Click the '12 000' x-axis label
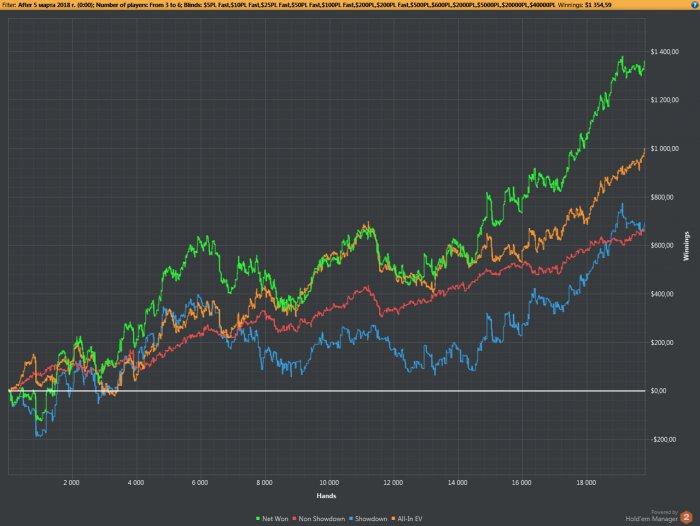The width and height of the screenshot is (700, 526). [x=393, y=483]
